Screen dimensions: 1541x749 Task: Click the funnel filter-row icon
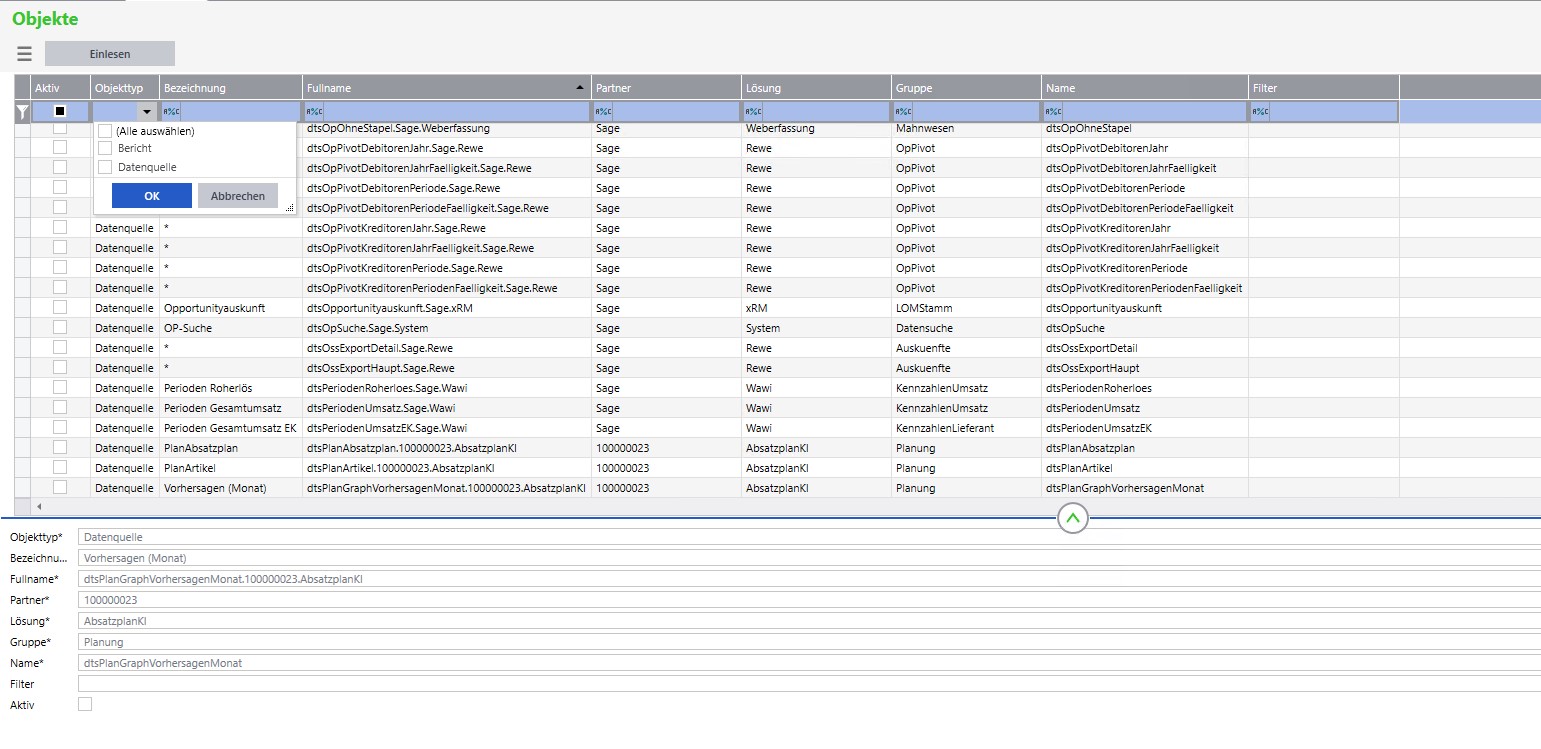click(22, 112)
